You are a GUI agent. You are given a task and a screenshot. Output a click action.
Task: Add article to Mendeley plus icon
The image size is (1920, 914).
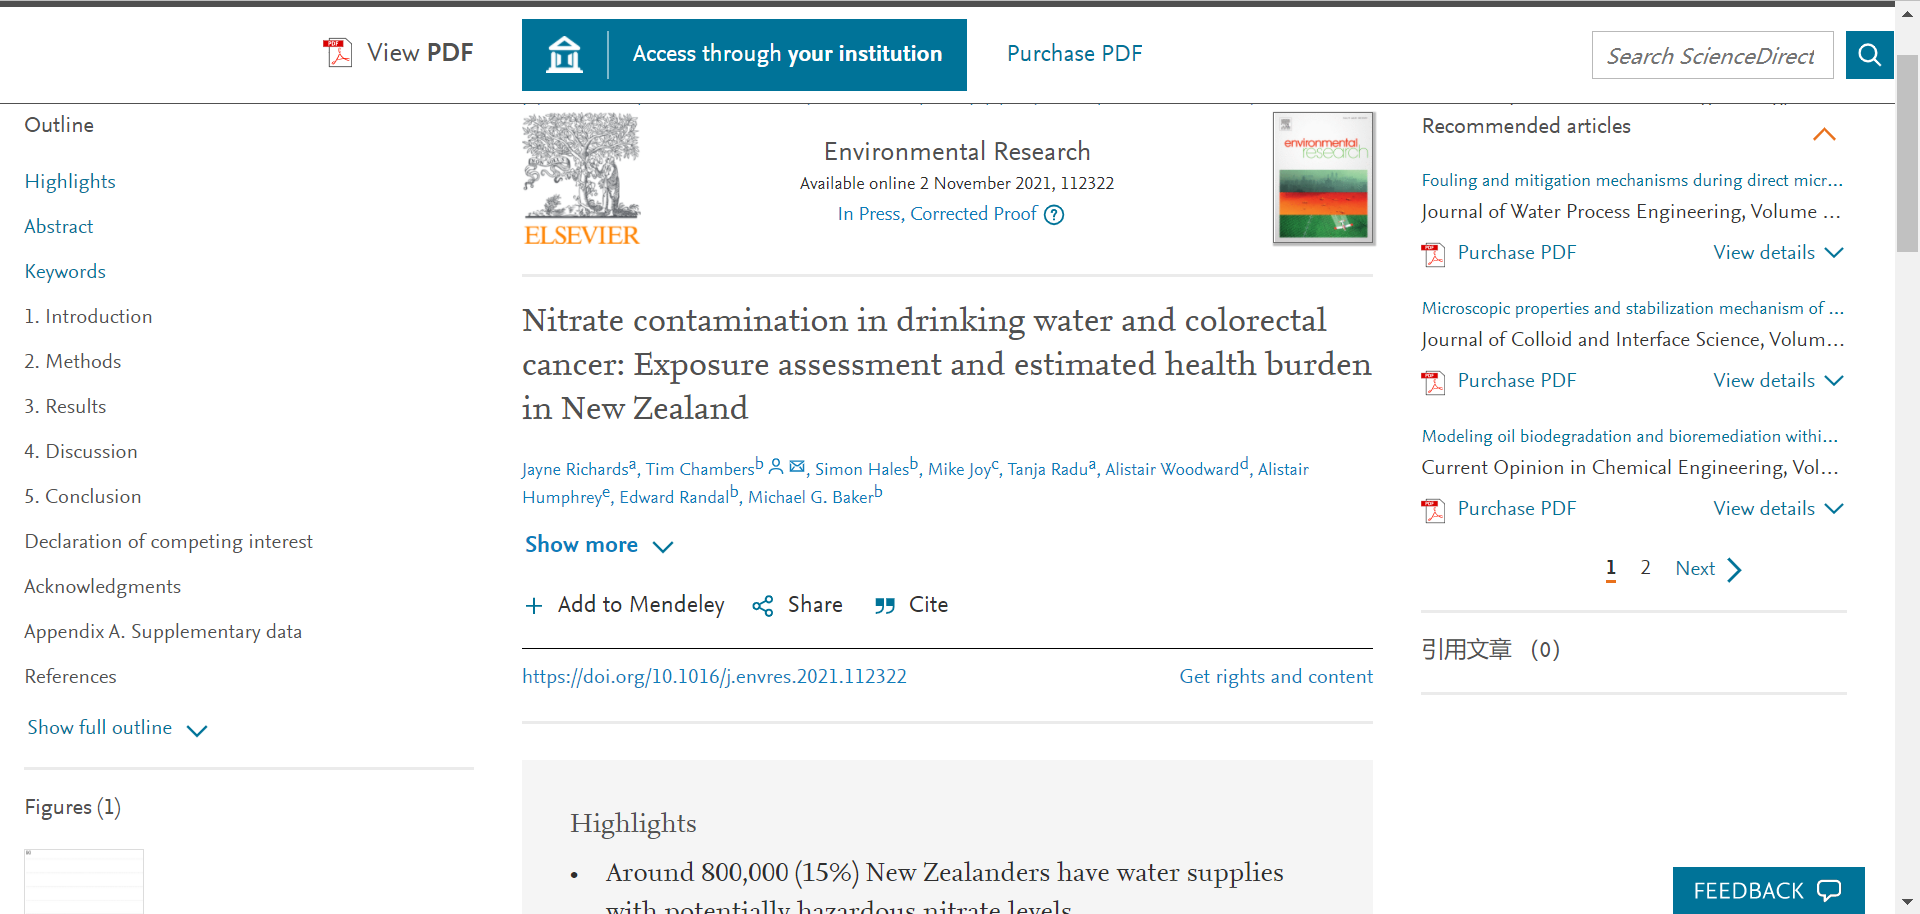tap(534, 606)
